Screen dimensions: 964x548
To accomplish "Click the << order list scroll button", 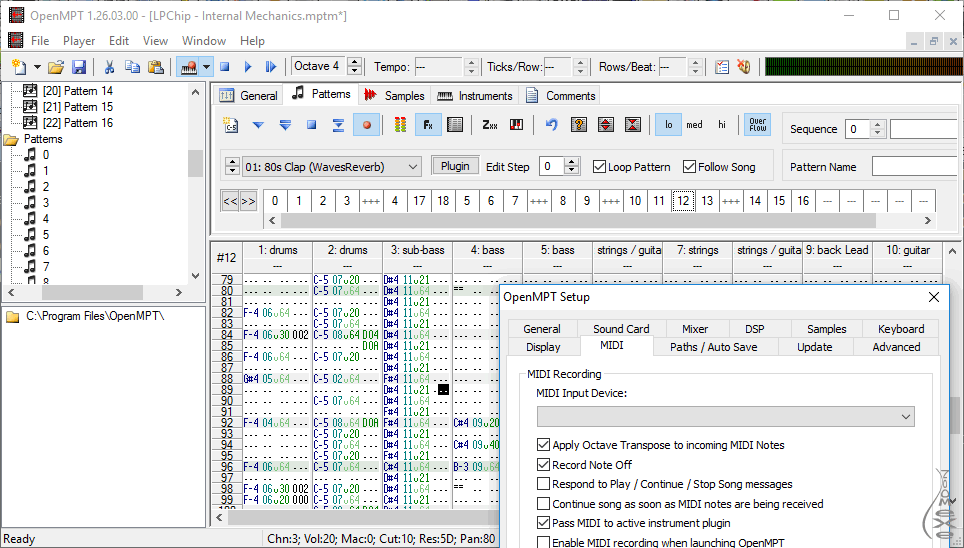I will [230, 201].
